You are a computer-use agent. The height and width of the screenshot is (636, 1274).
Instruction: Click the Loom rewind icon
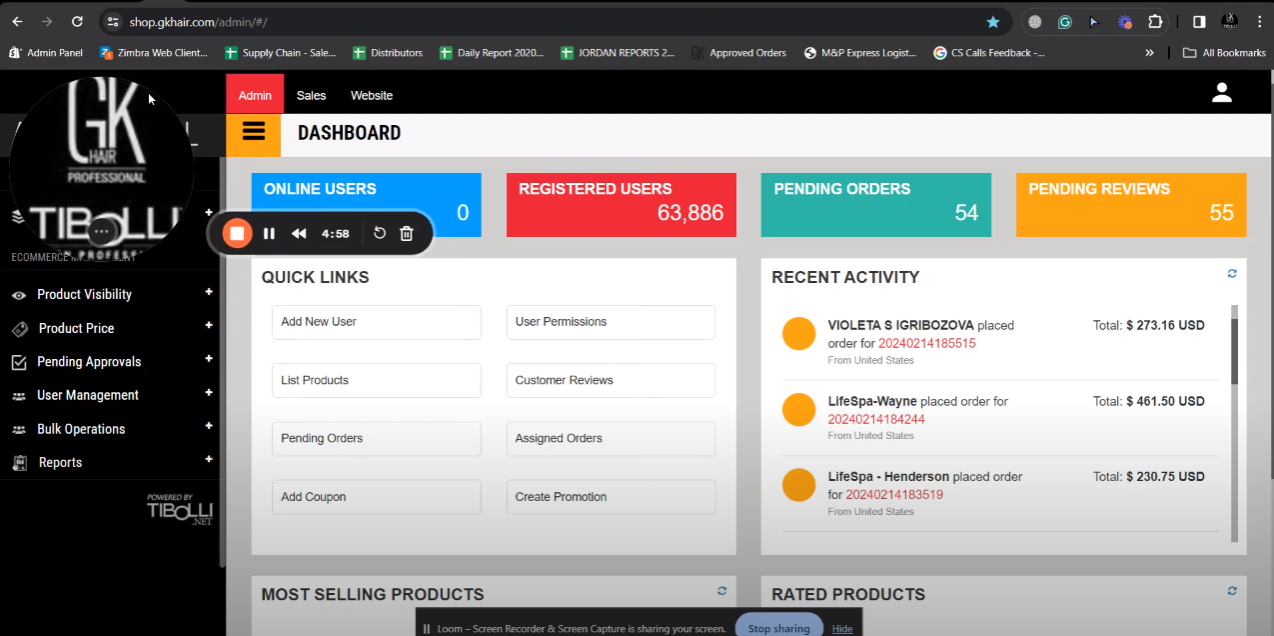point(299,233)
